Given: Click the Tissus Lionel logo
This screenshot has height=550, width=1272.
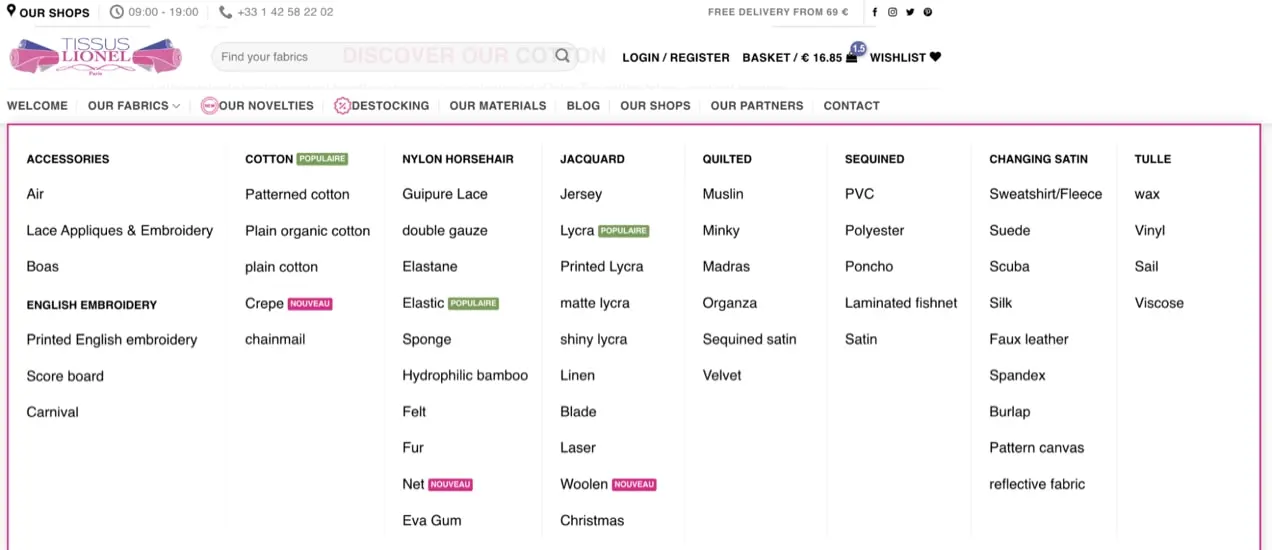Looking at the screenshot, I should [x=96, y=56].
